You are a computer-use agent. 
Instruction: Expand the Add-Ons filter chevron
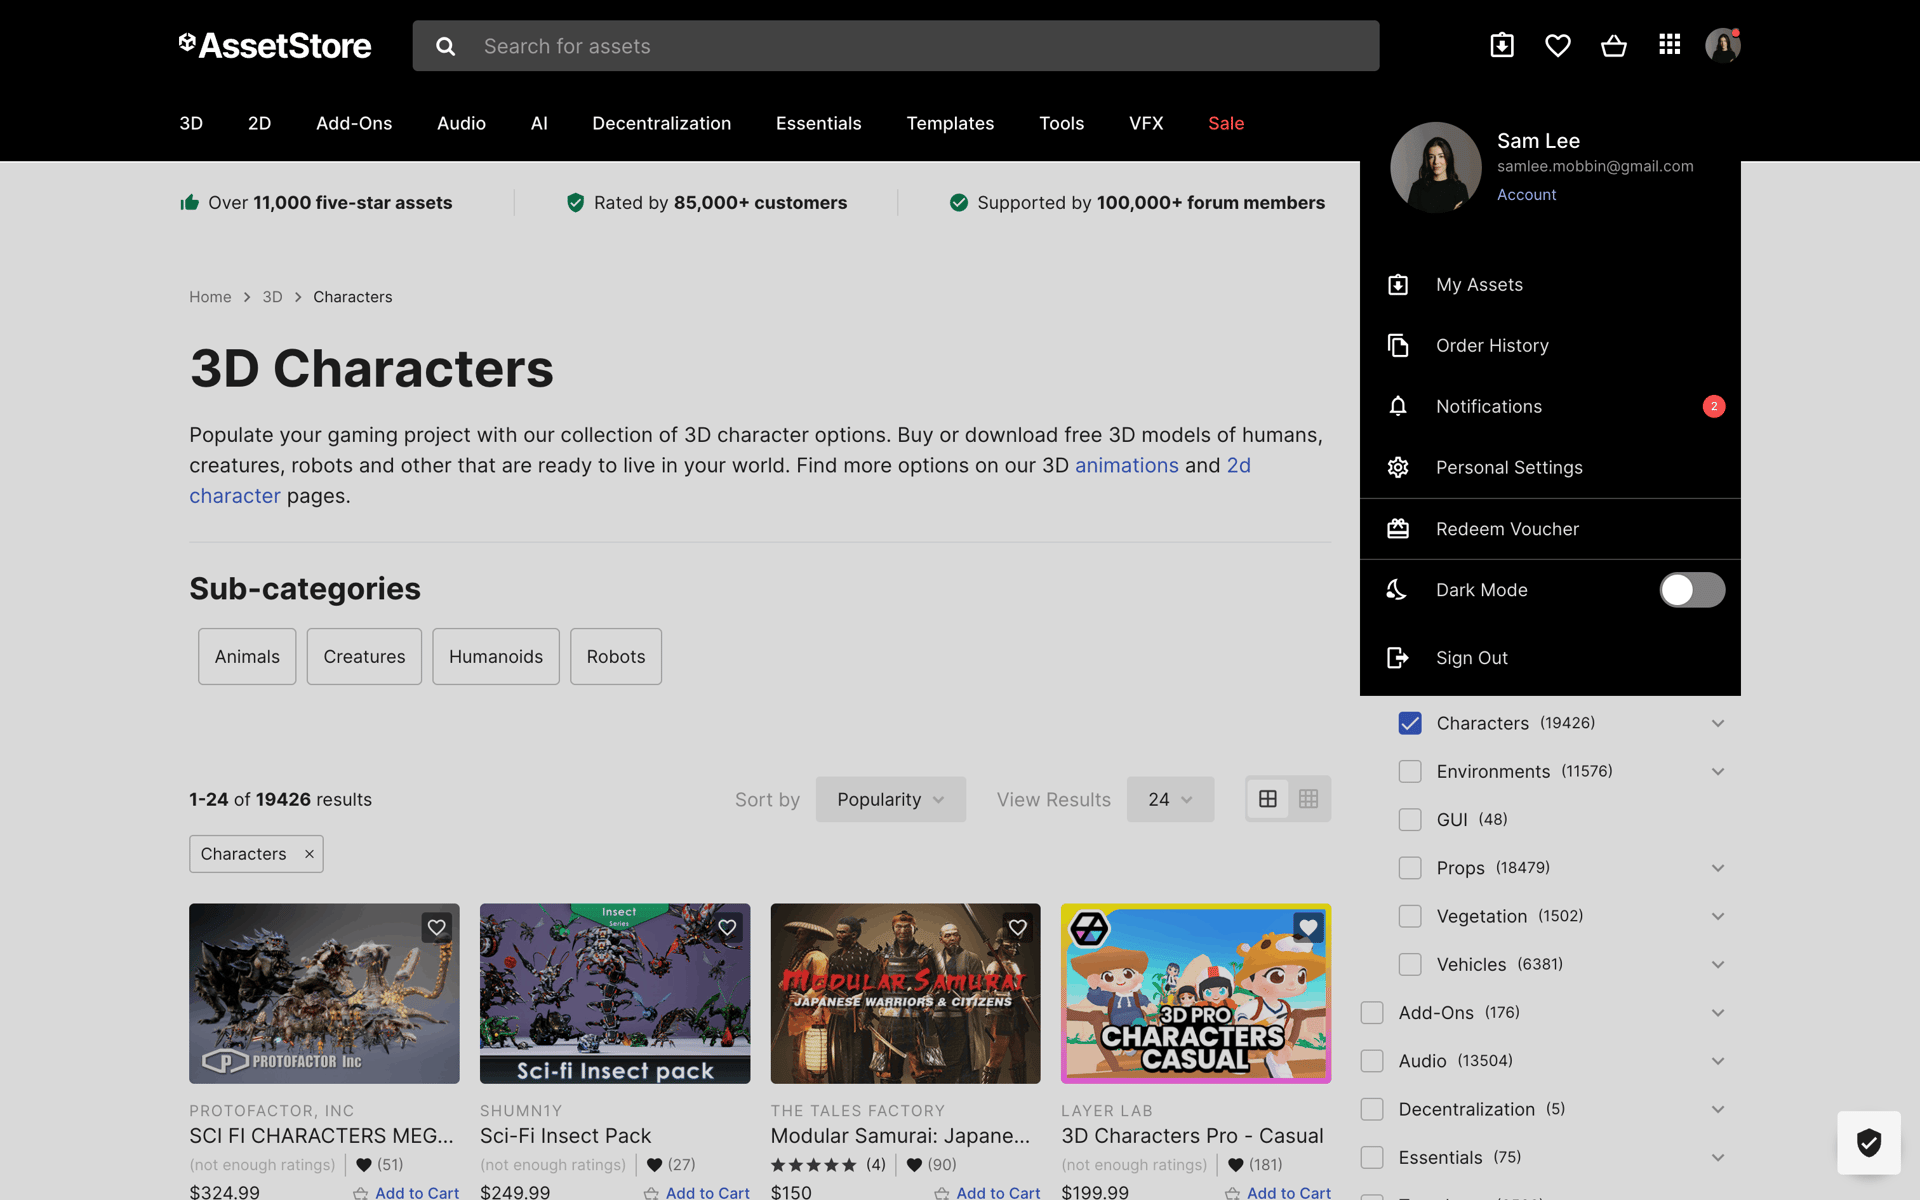pos(1718,1013)
